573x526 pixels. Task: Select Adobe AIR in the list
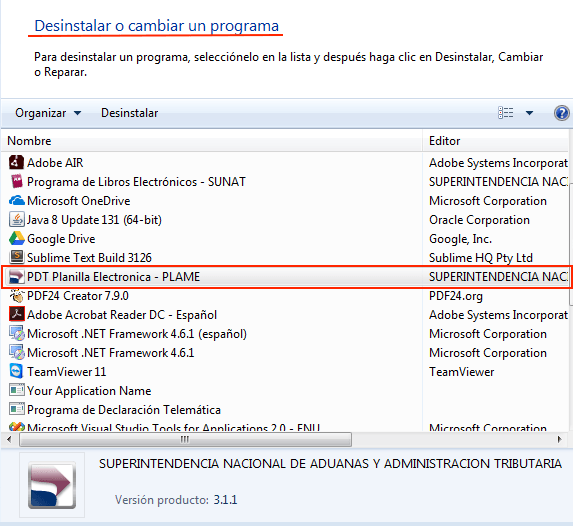click(55, 163)
